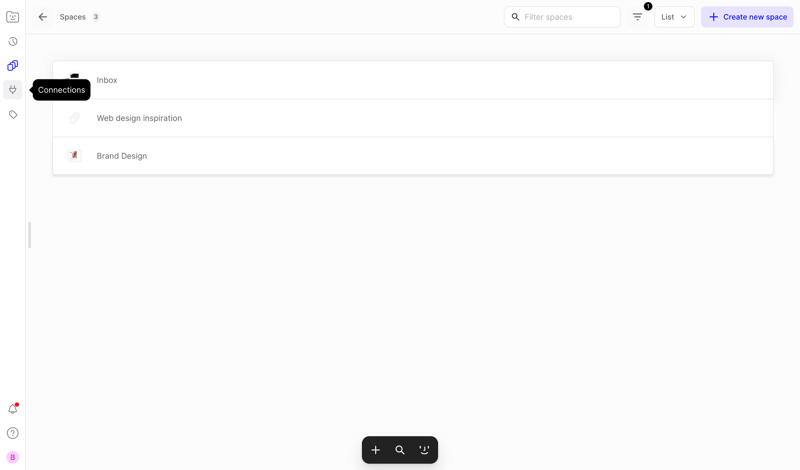The image size is (800, 470).
Task: Open the filter options icon with badge
Action: 637,17
